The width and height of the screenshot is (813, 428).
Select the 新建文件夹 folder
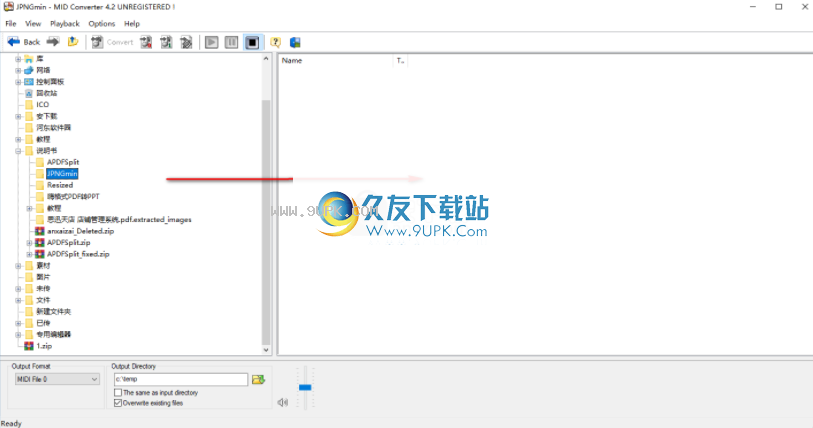pyautogui.click(x=53, y=311)
